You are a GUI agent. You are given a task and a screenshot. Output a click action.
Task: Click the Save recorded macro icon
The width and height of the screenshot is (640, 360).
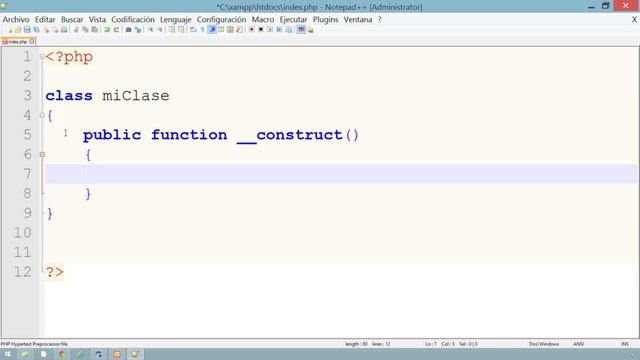click(289, 30)
